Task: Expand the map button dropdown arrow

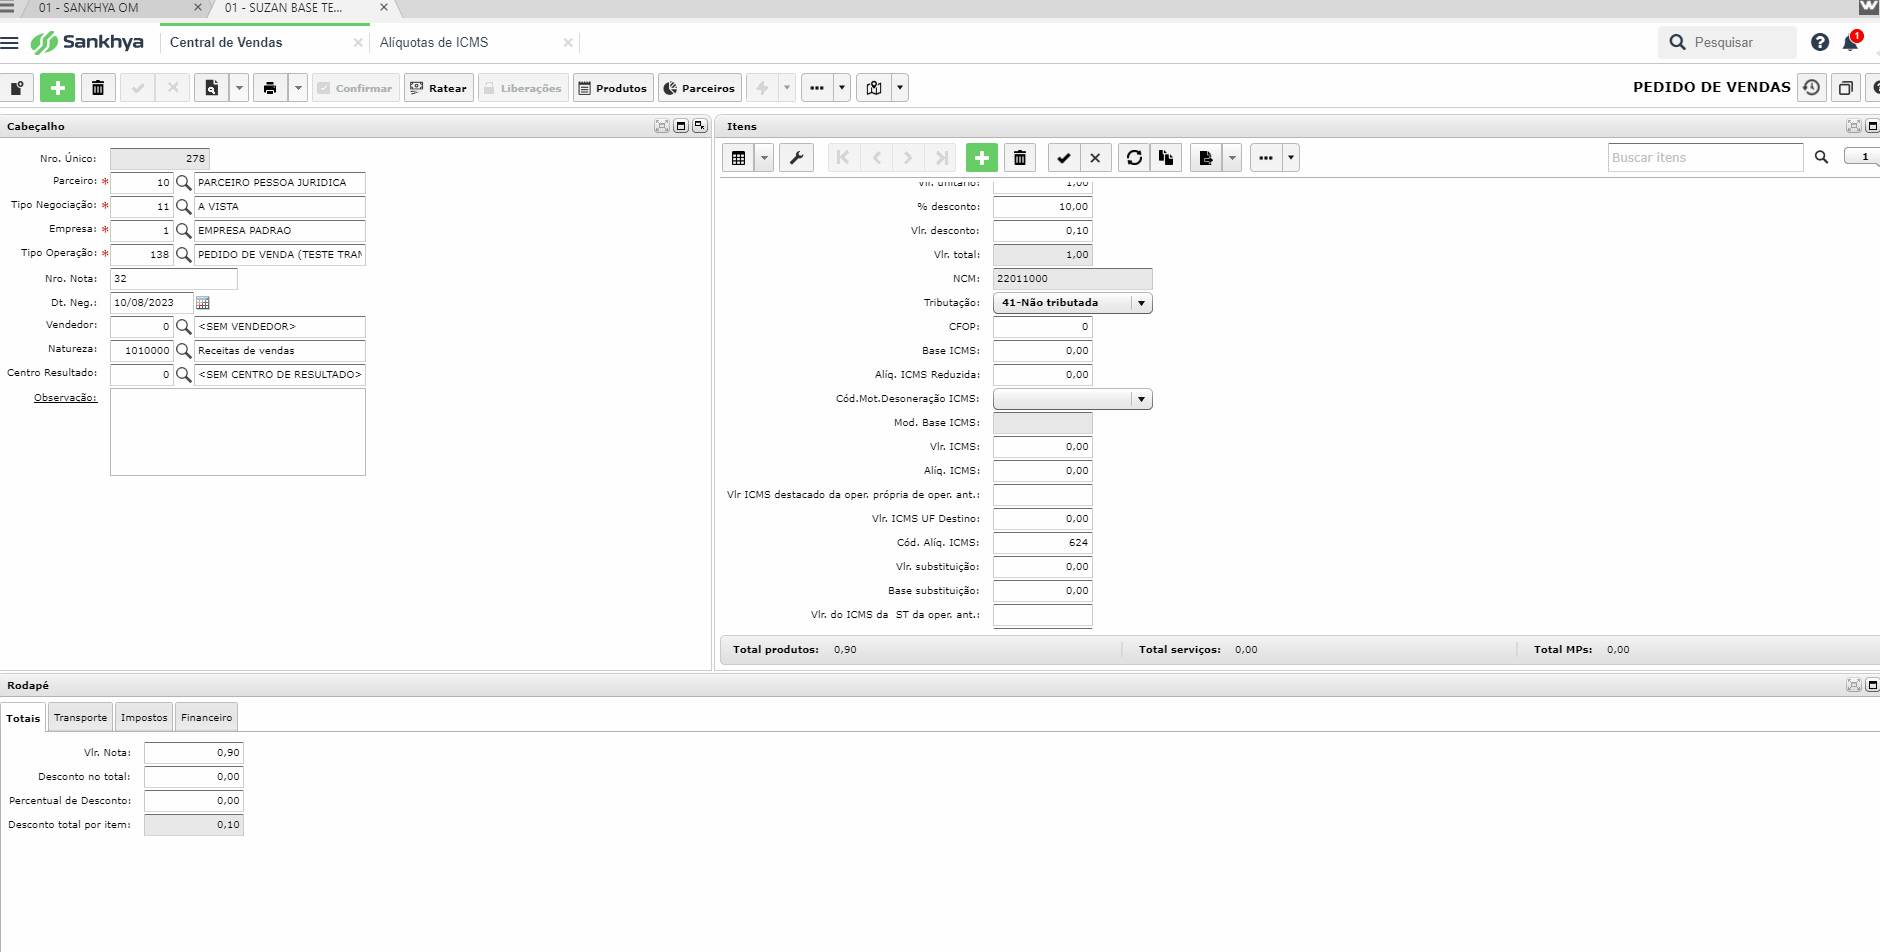Action: 900,88
